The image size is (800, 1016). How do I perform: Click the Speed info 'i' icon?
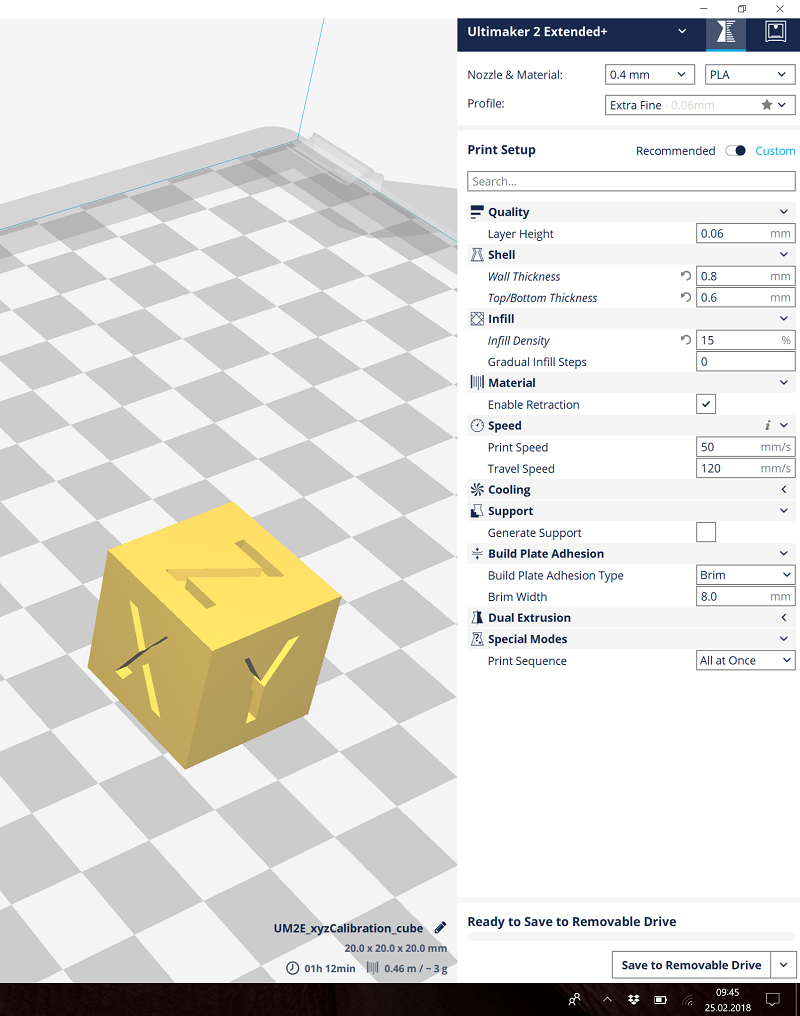tap(767, 425)
